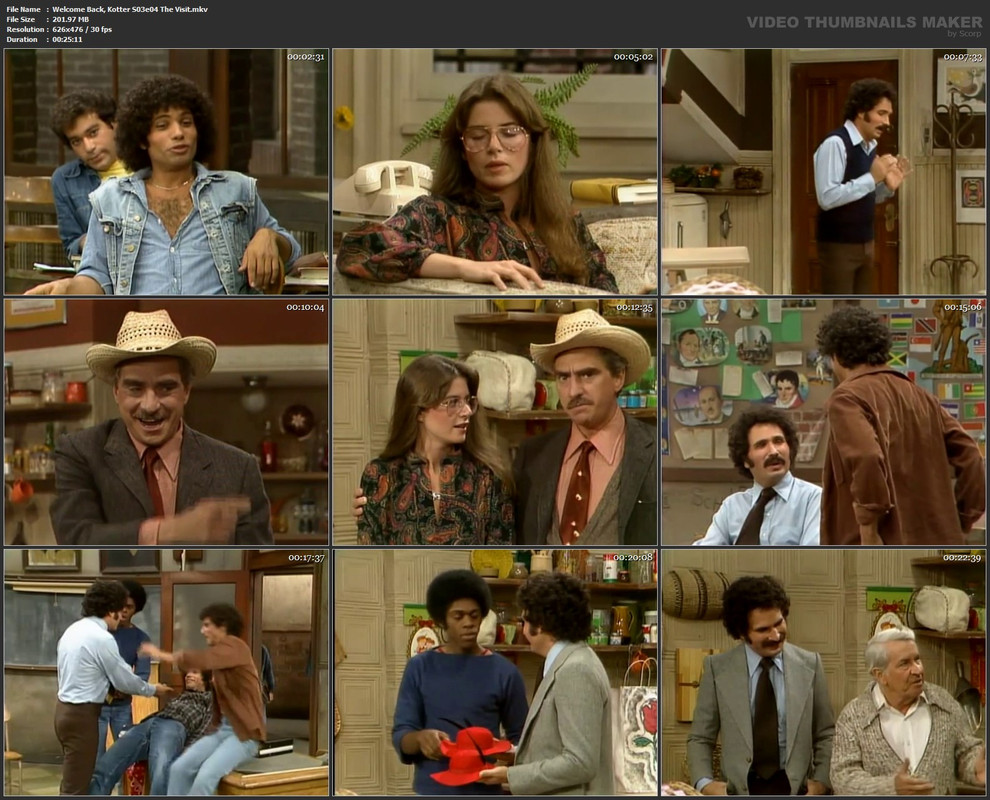This screenshot has width=990, height=800.
Task: Select the thumbnail timestamped 00:22:39
Action: pos(823,672)
